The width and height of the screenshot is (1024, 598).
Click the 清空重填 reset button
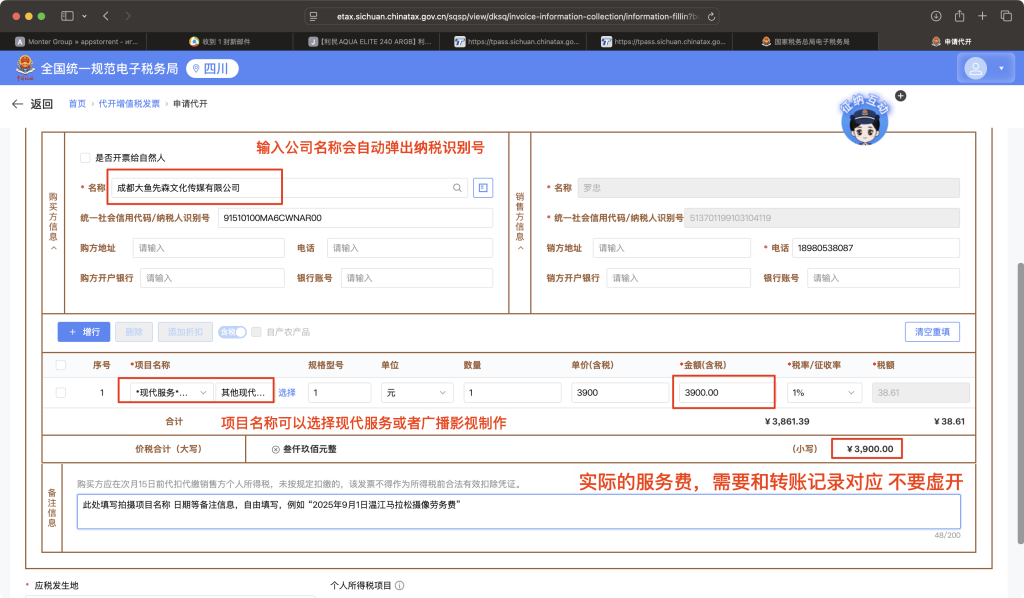pyautogui.click(x=932, y=331)
